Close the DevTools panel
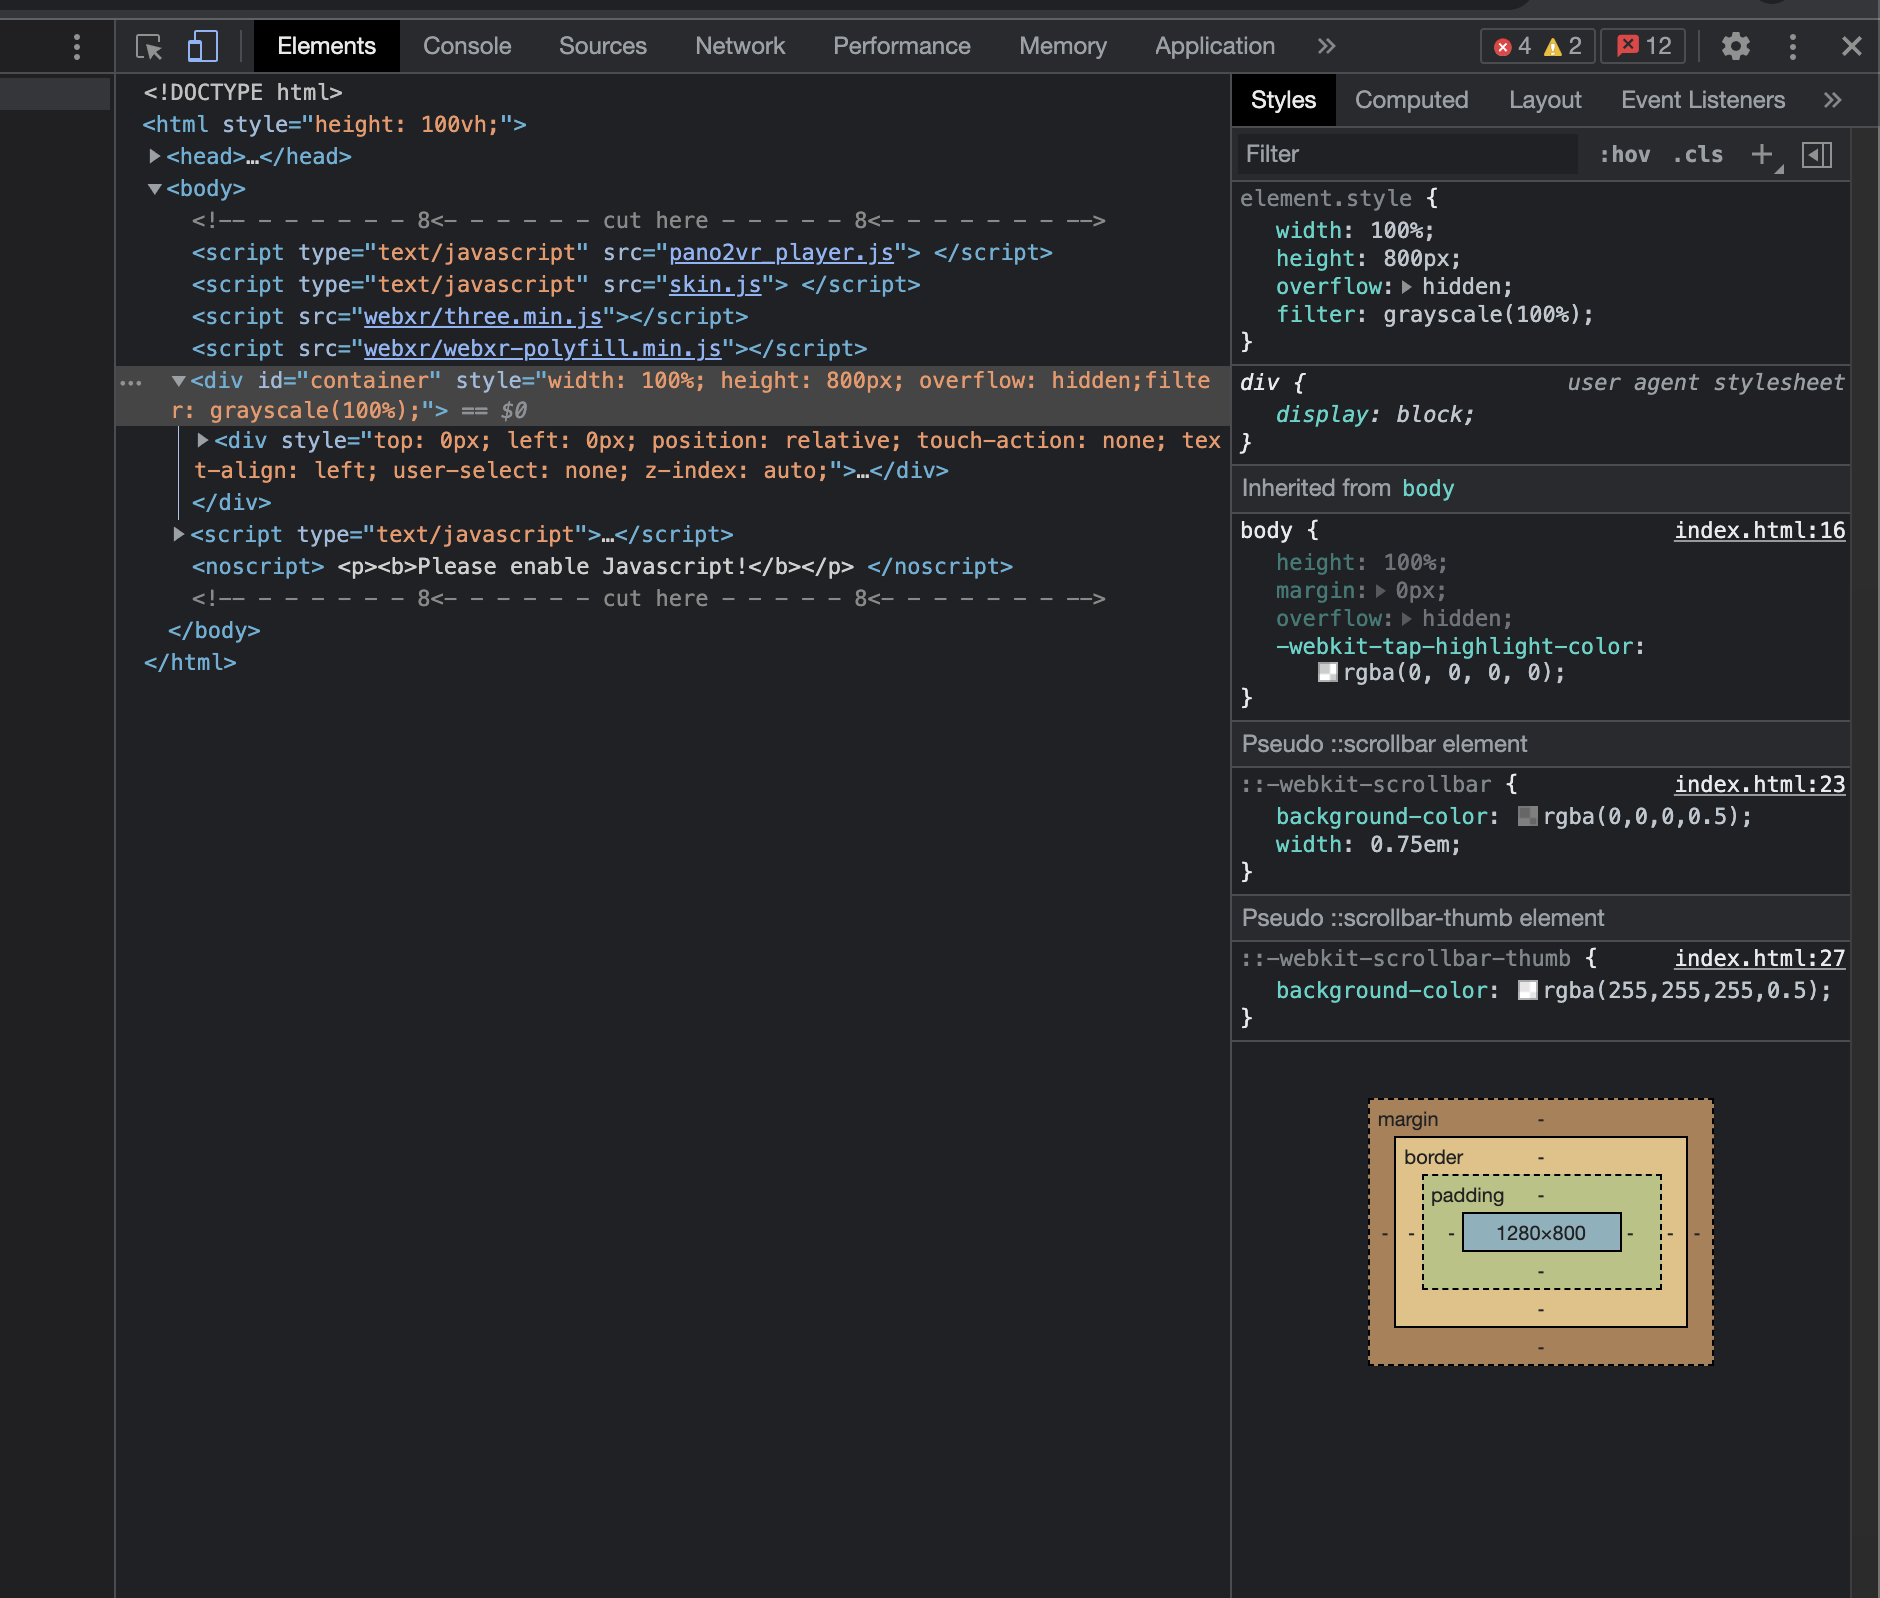The width and height of the screenshot is (1880, 1598). (1851, 47)
